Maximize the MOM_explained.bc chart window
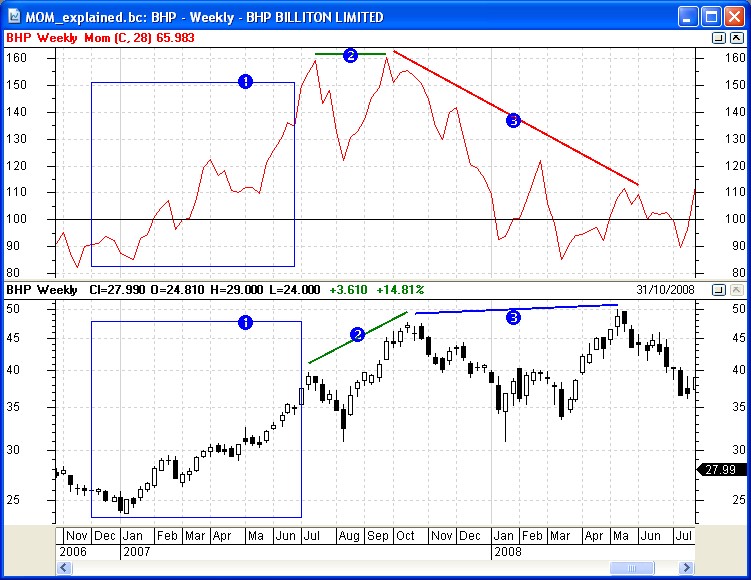This screenshot has height=580, width=751. pos(712,17)
